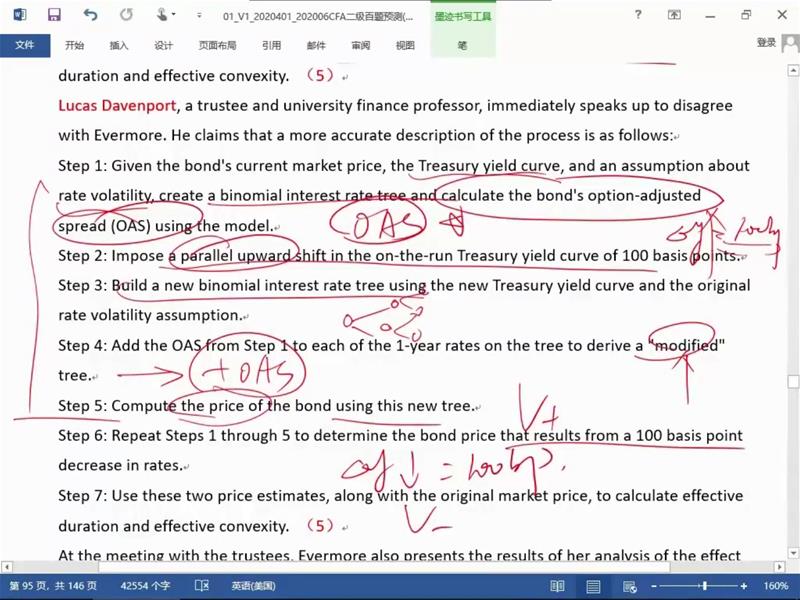
Task: Click the name Lucas Davenport
Action: click(x=117, y=106)
